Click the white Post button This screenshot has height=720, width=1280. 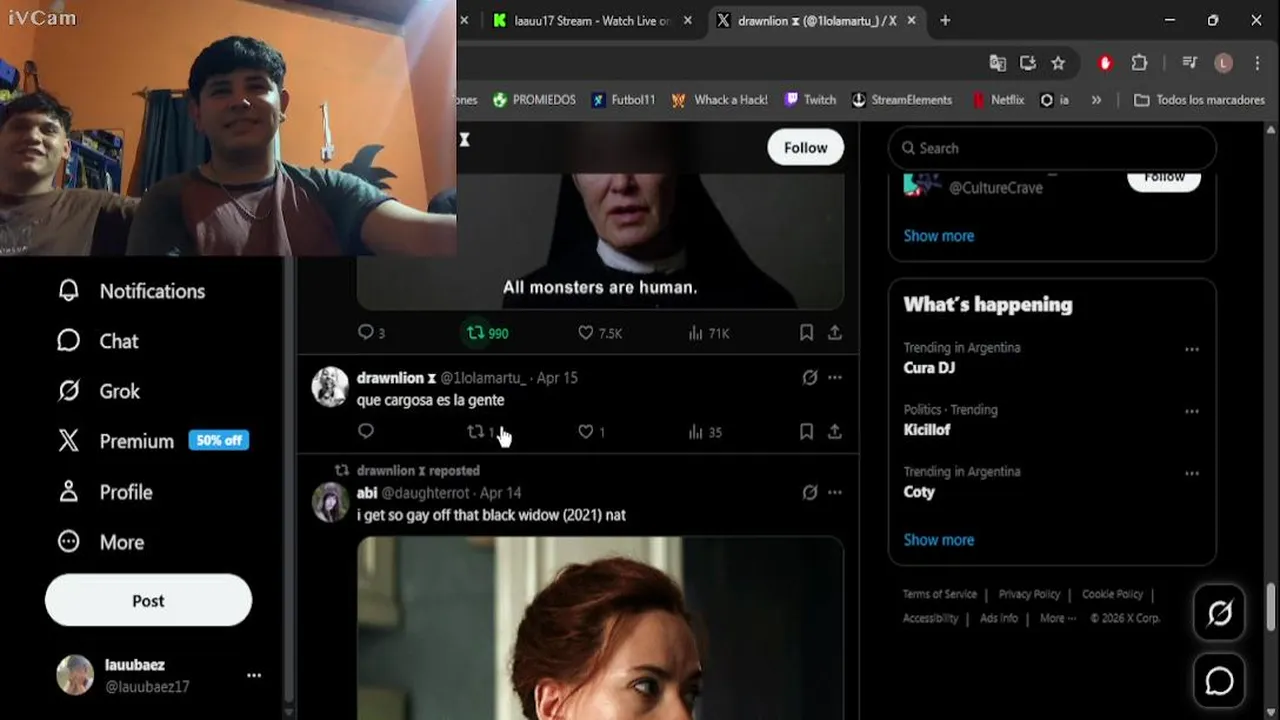(148, 600)
